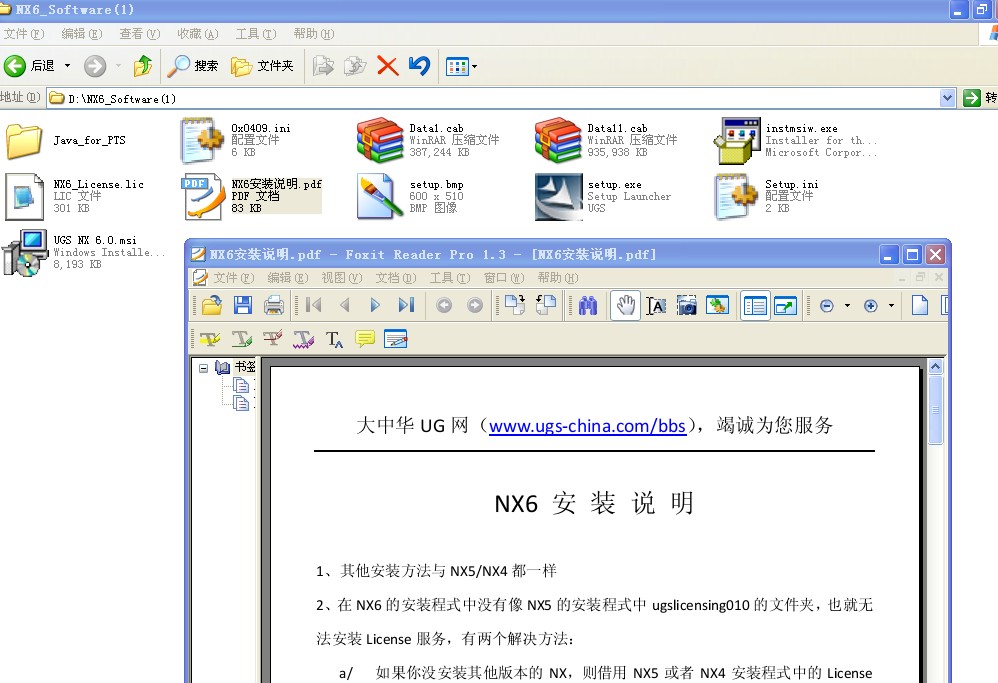Select the Java_for_PTS folder

tap(66, 141)
